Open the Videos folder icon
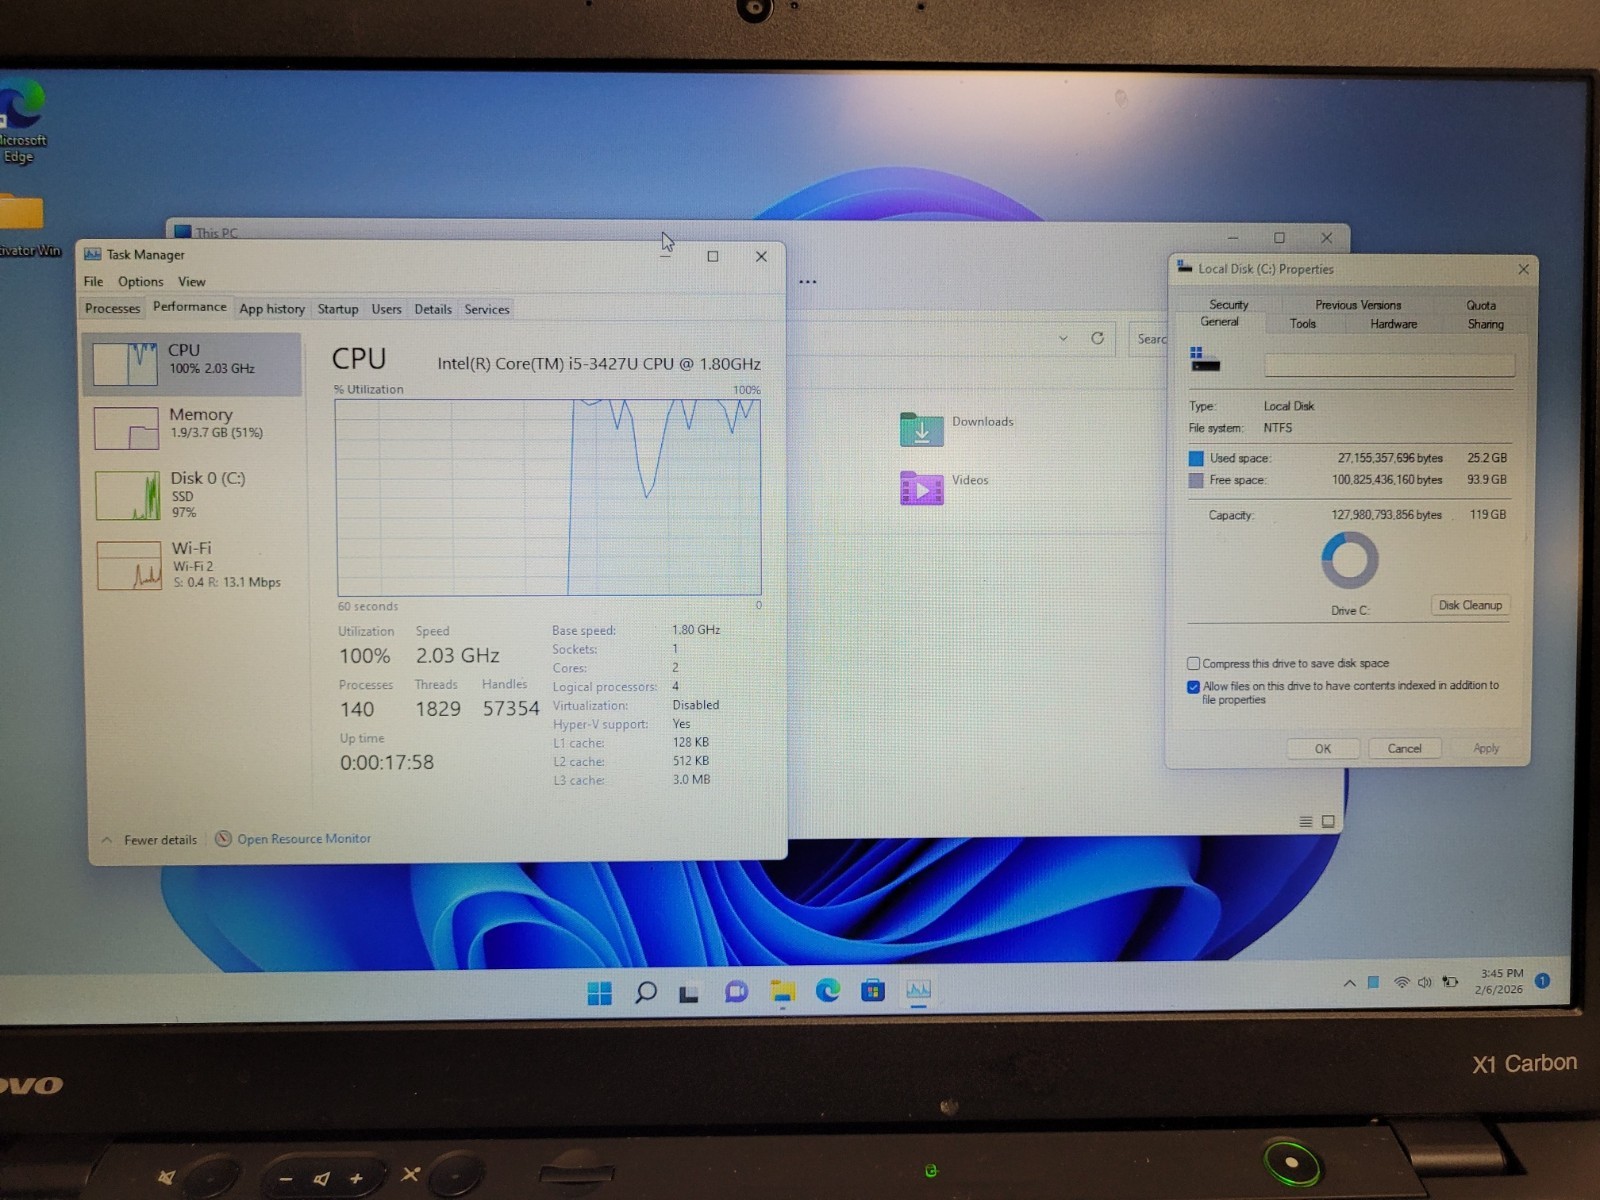This screenshot has width=1600, height=1200. pyautogui.click(x=921, y=488)
